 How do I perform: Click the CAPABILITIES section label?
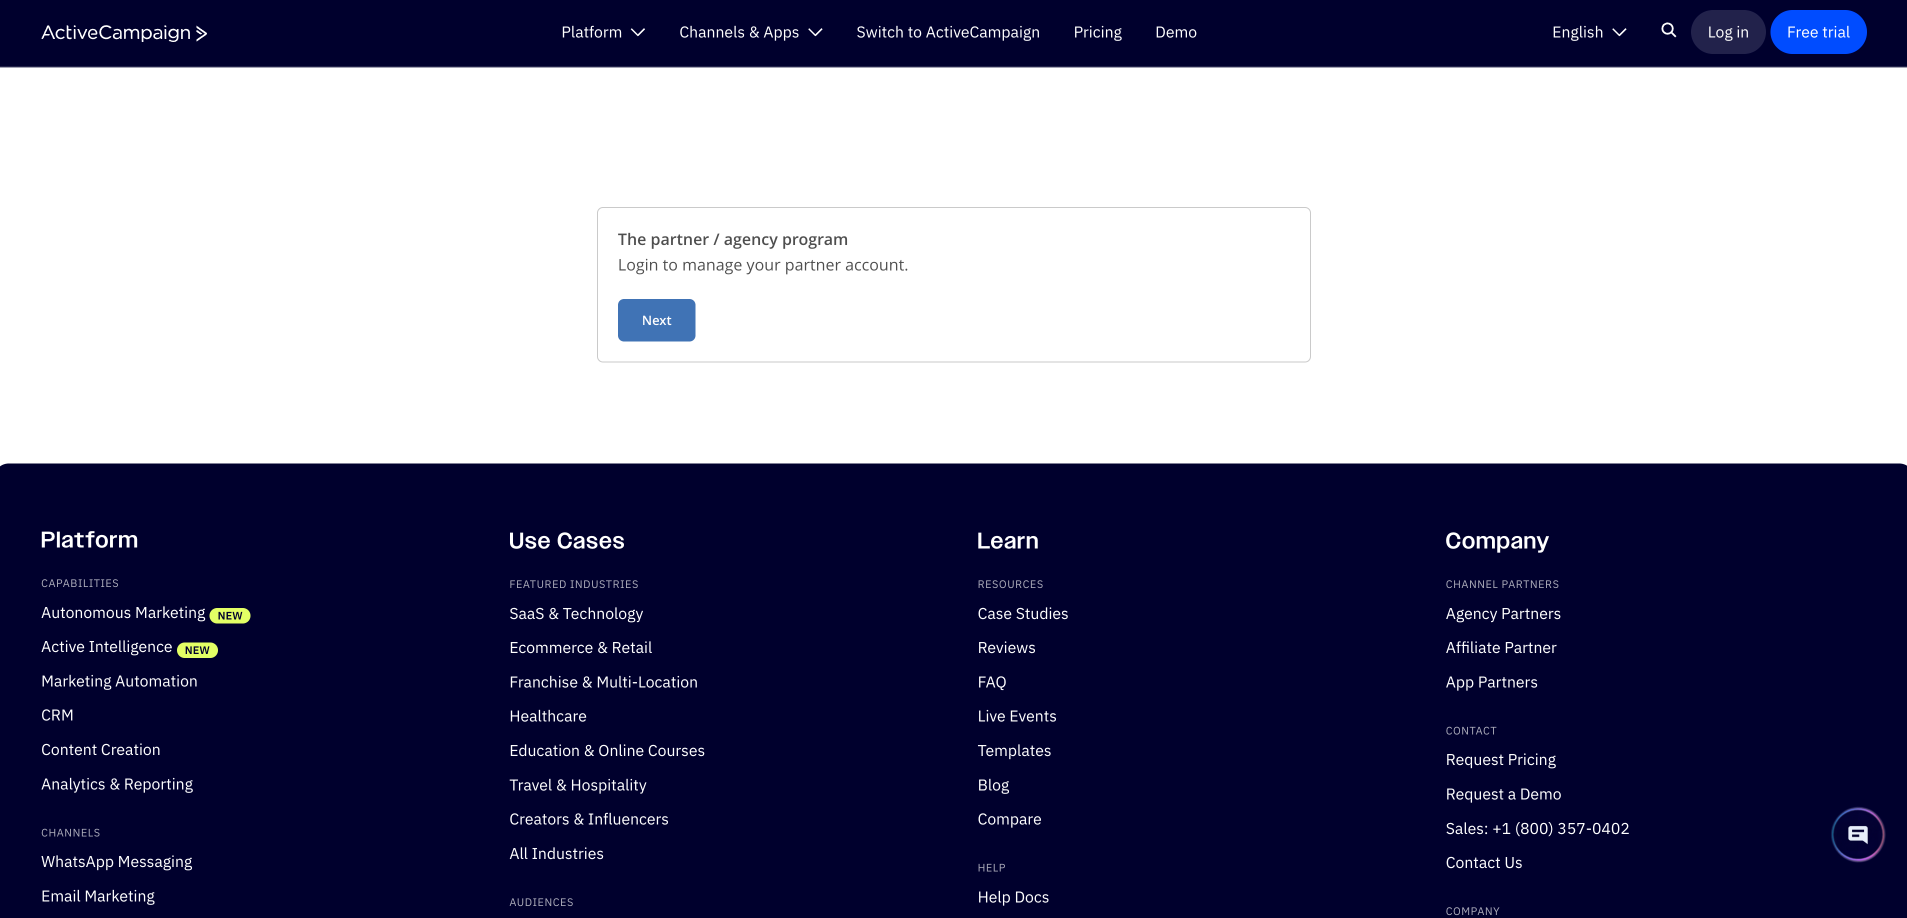click(80, 583)
